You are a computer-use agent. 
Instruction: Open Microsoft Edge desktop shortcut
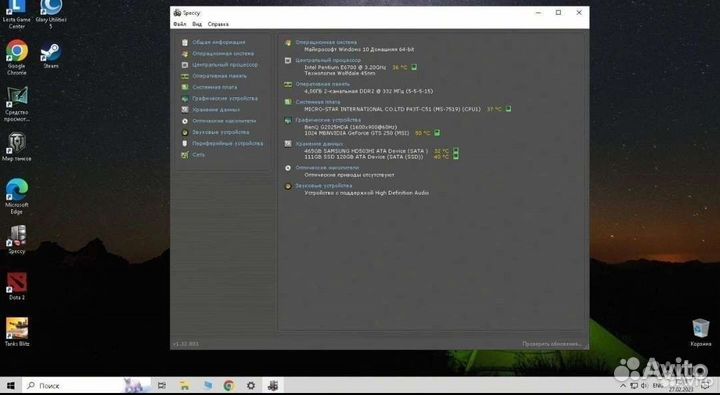click(x=17, y=196)
